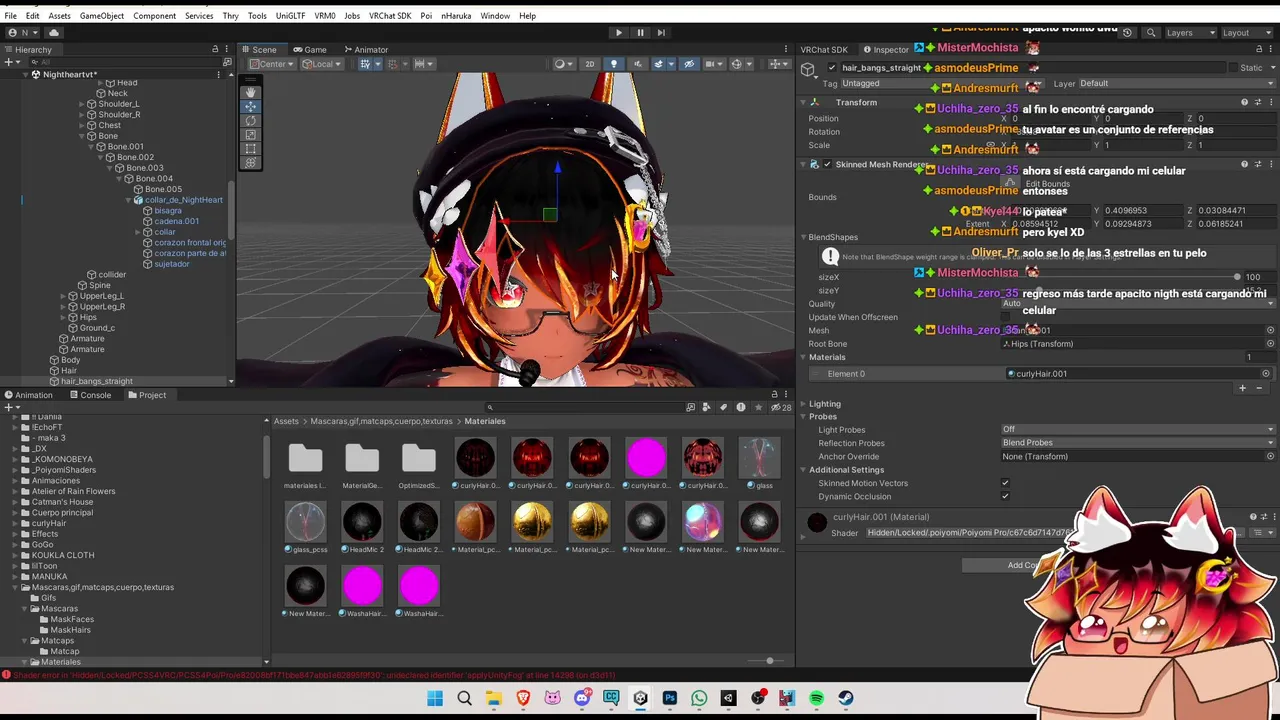This screenshot has height=720, width=1280.
Task: Click Search by Type icon in Project
Action: pos(708,407)
